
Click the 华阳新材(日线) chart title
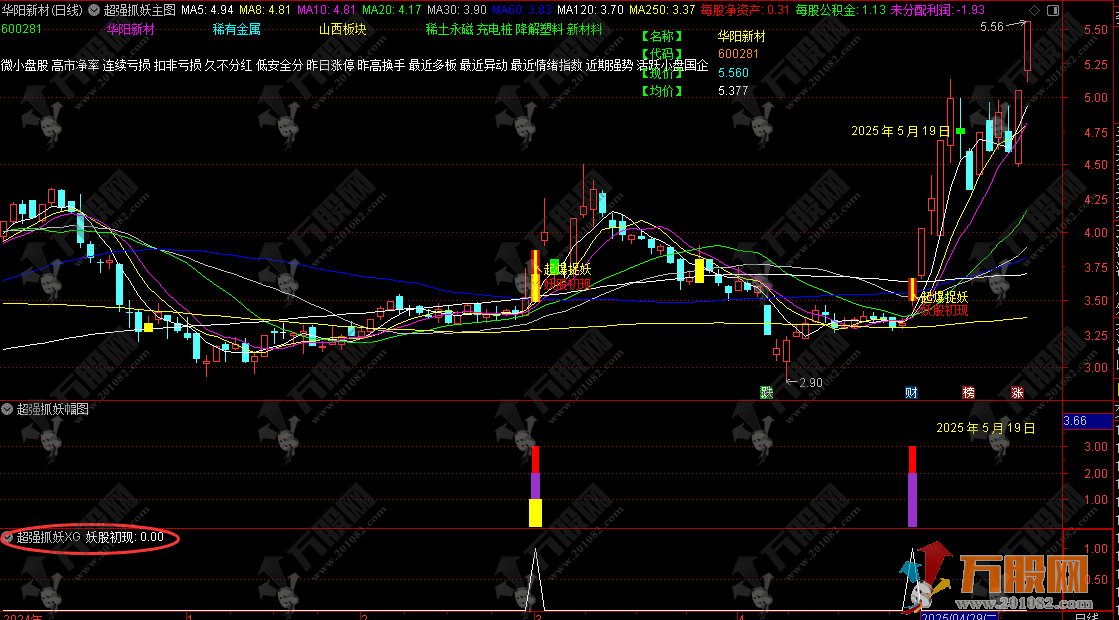(41, 10)
